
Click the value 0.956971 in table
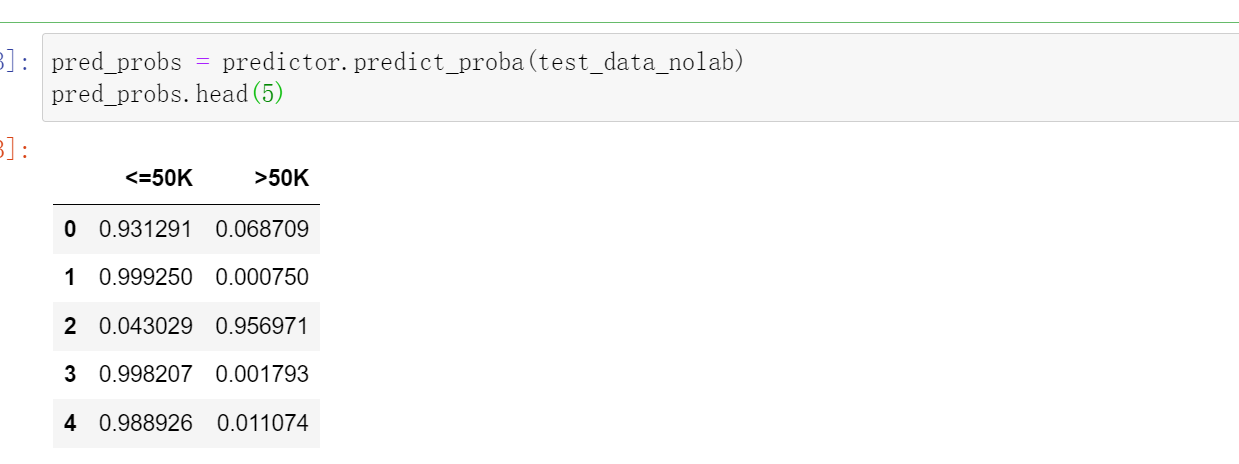pos(262,326)
